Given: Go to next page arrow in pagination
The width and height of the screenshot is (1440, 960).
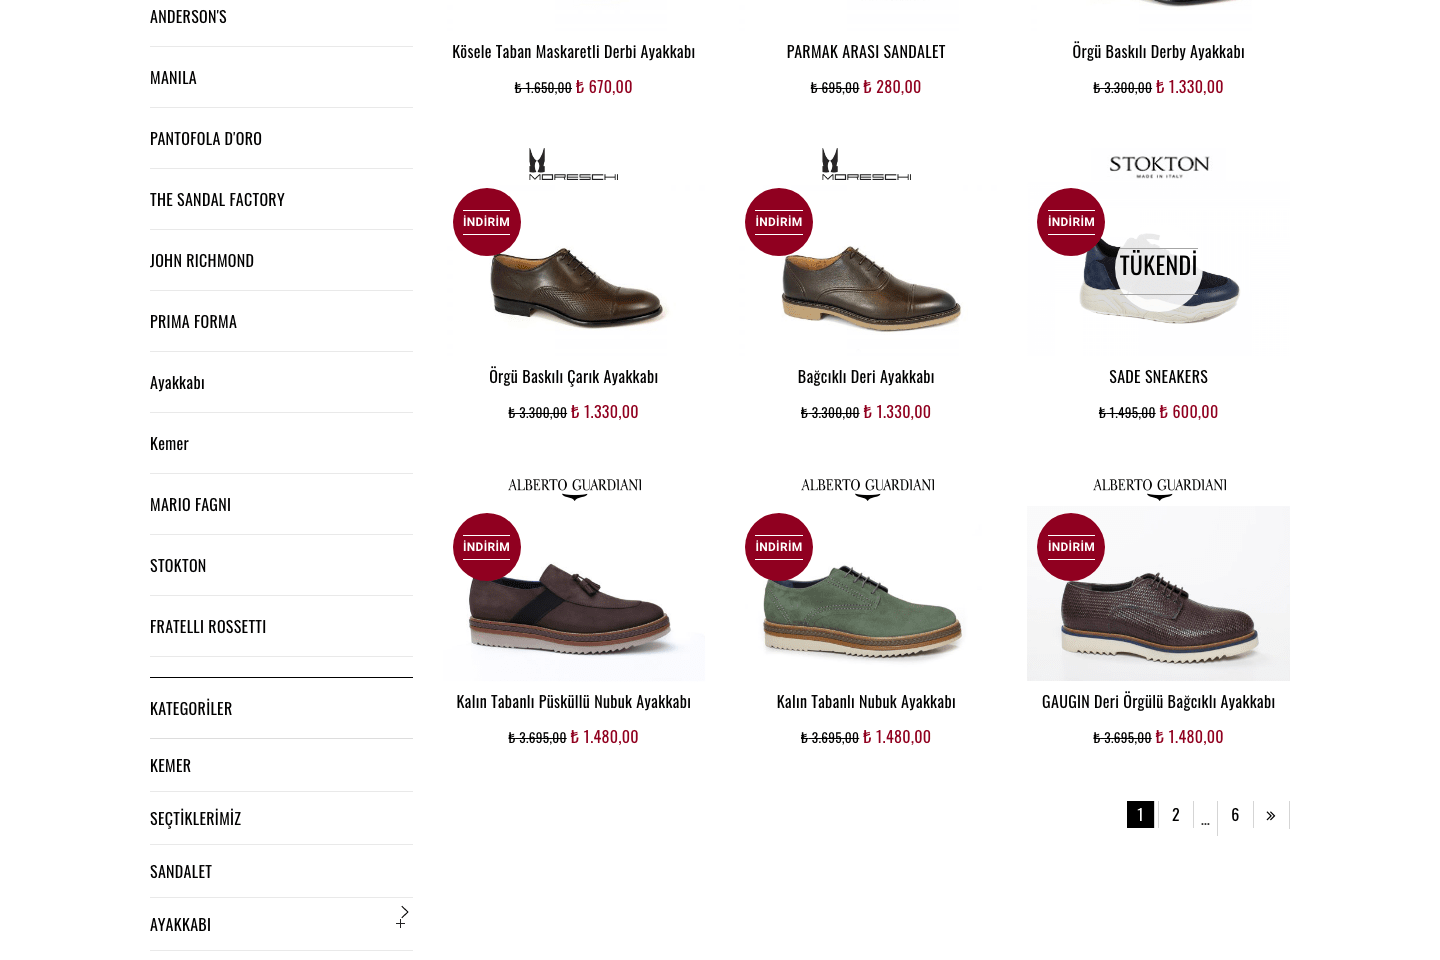Looking at the screenshot, I should 1270,815.
